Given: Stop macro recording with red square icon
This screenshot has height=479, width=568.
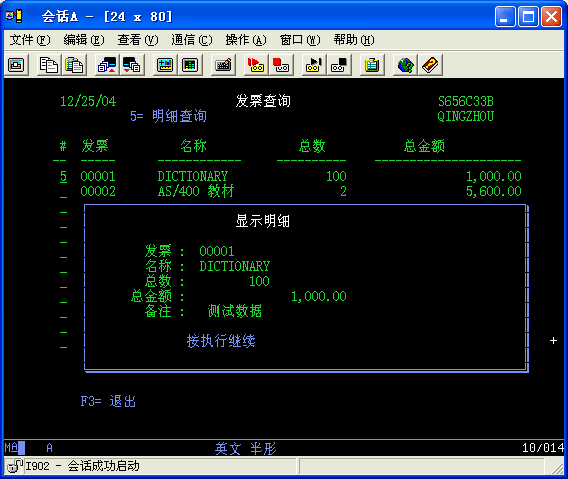Looking at the screenshot, I should (x=281, y=65).
